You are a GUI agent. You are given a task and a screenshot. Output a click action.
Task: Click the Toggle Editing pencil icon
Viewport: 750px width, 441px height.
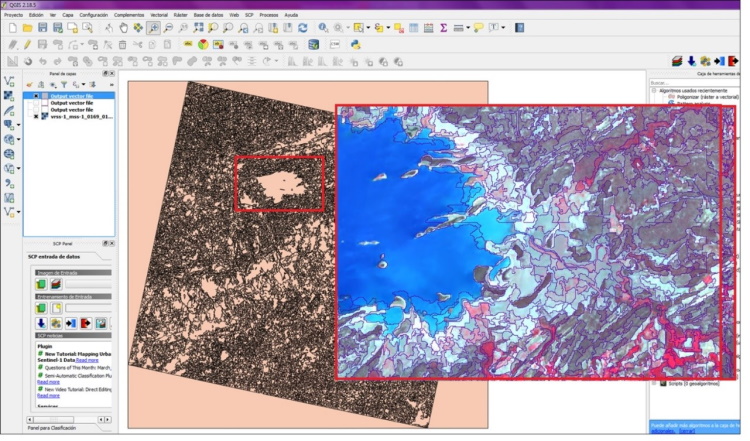(27, 44)
